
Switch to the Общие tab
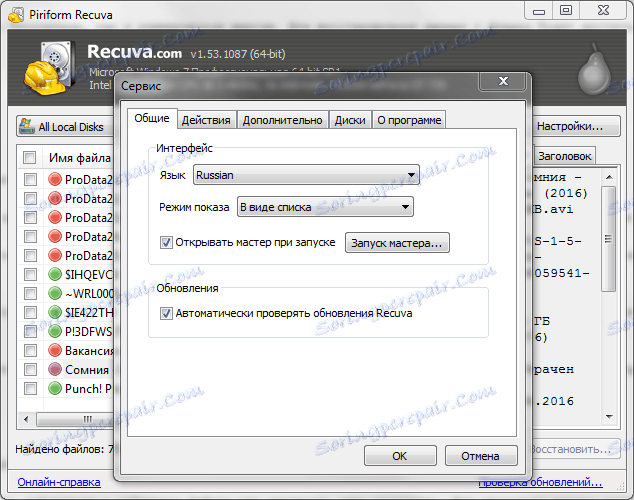pos(152,118)
